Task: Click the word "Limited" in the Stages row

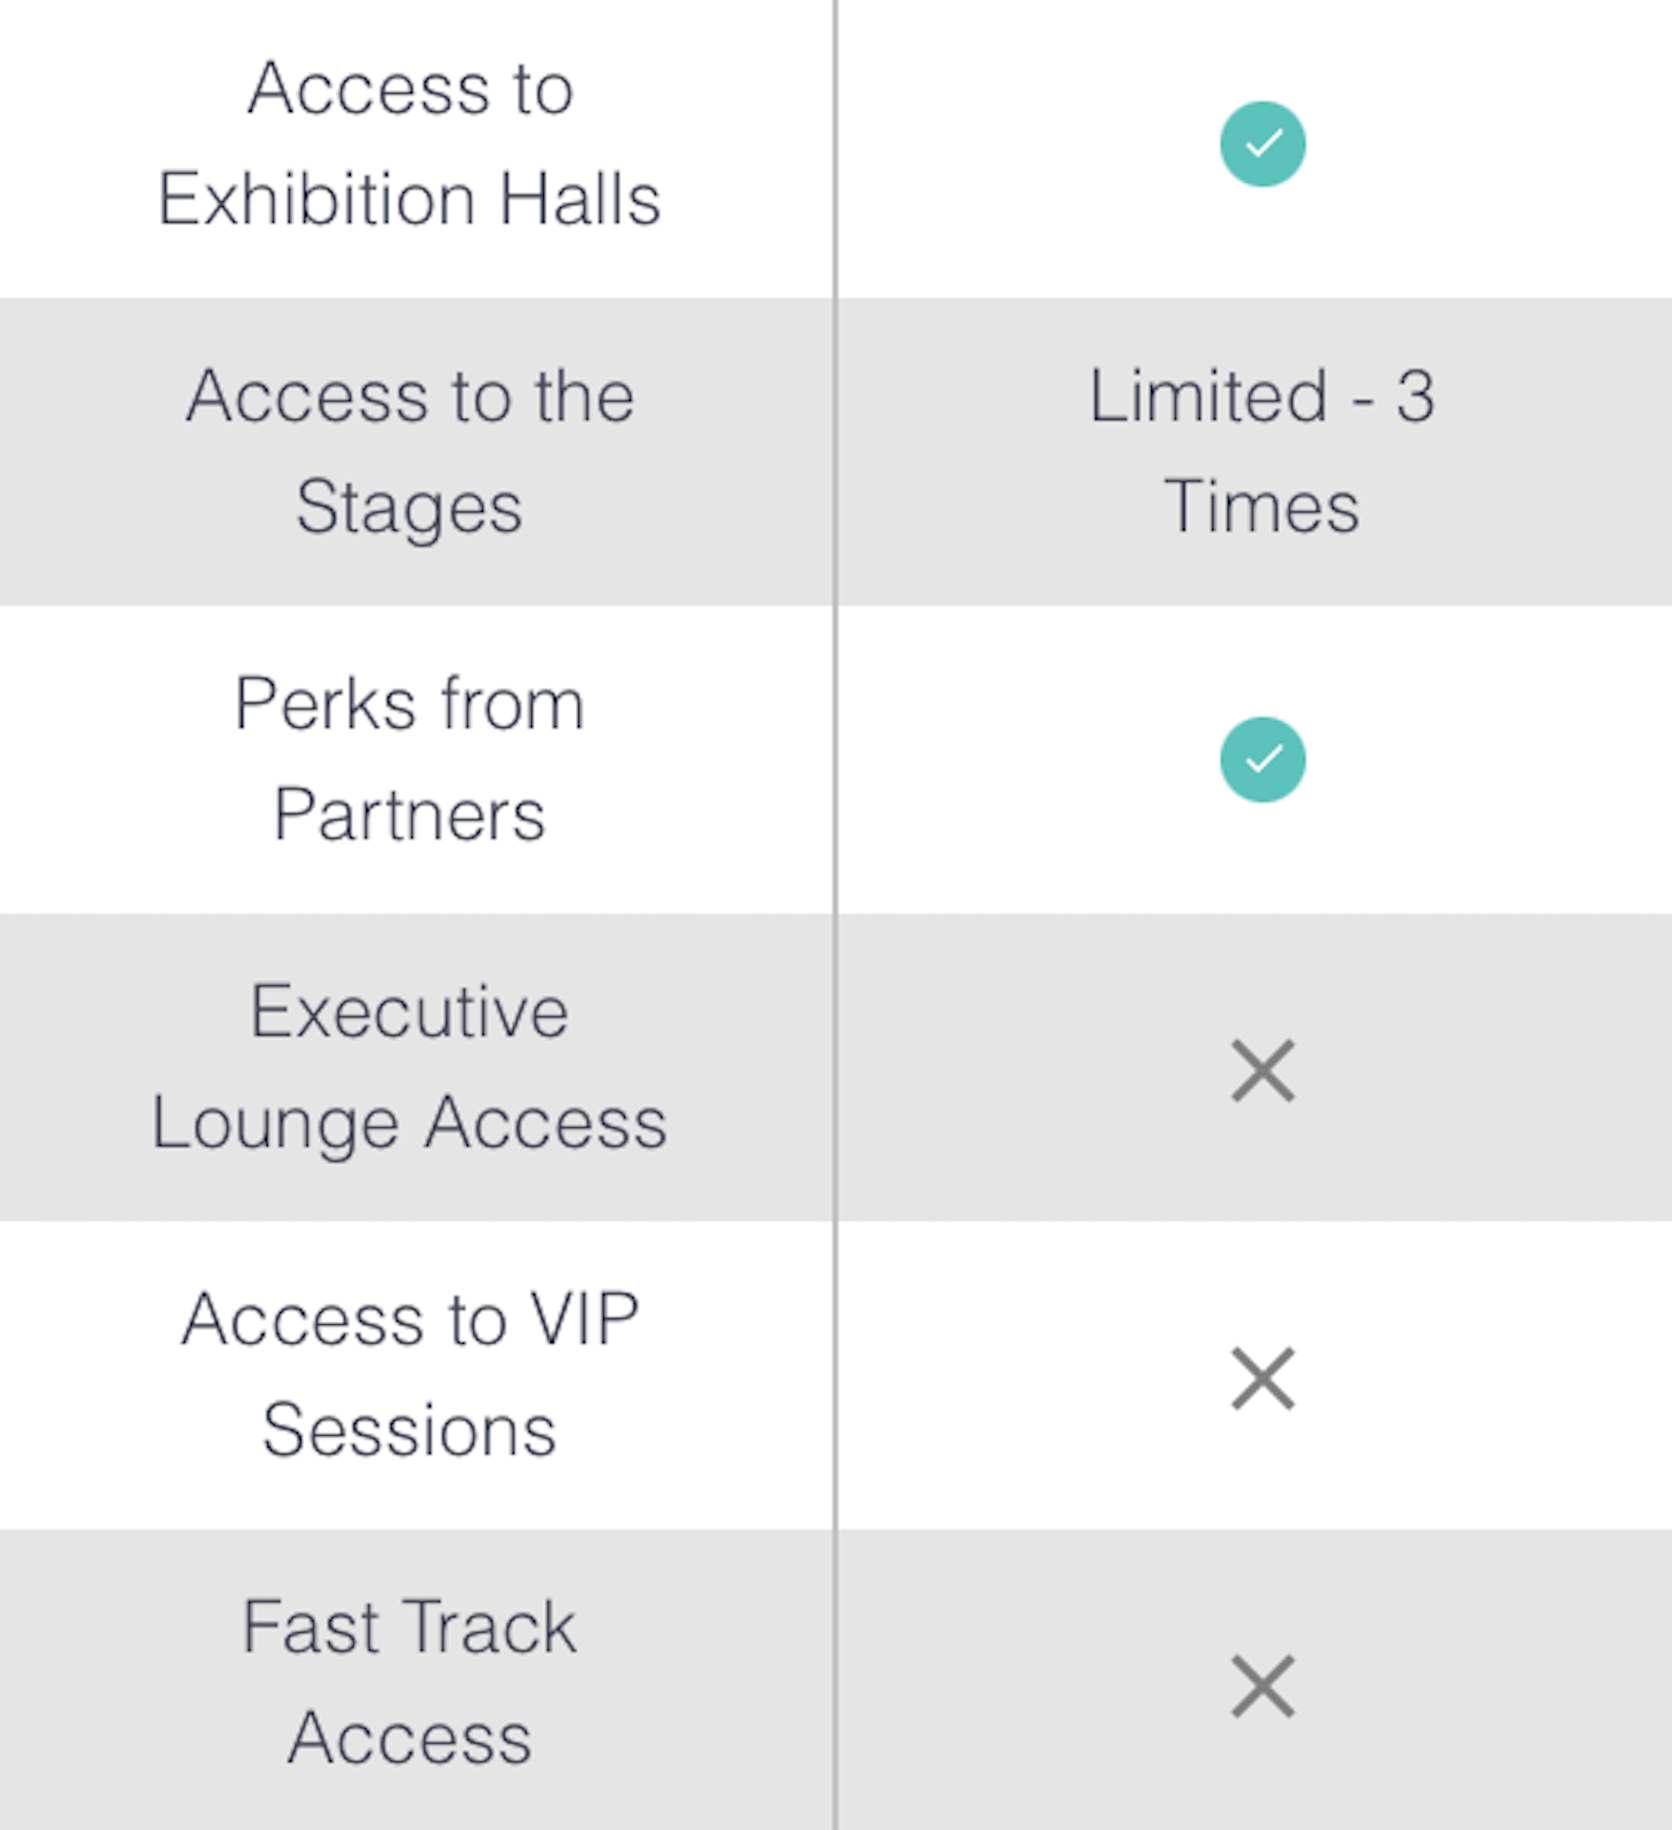Action: click(1209, 396)
